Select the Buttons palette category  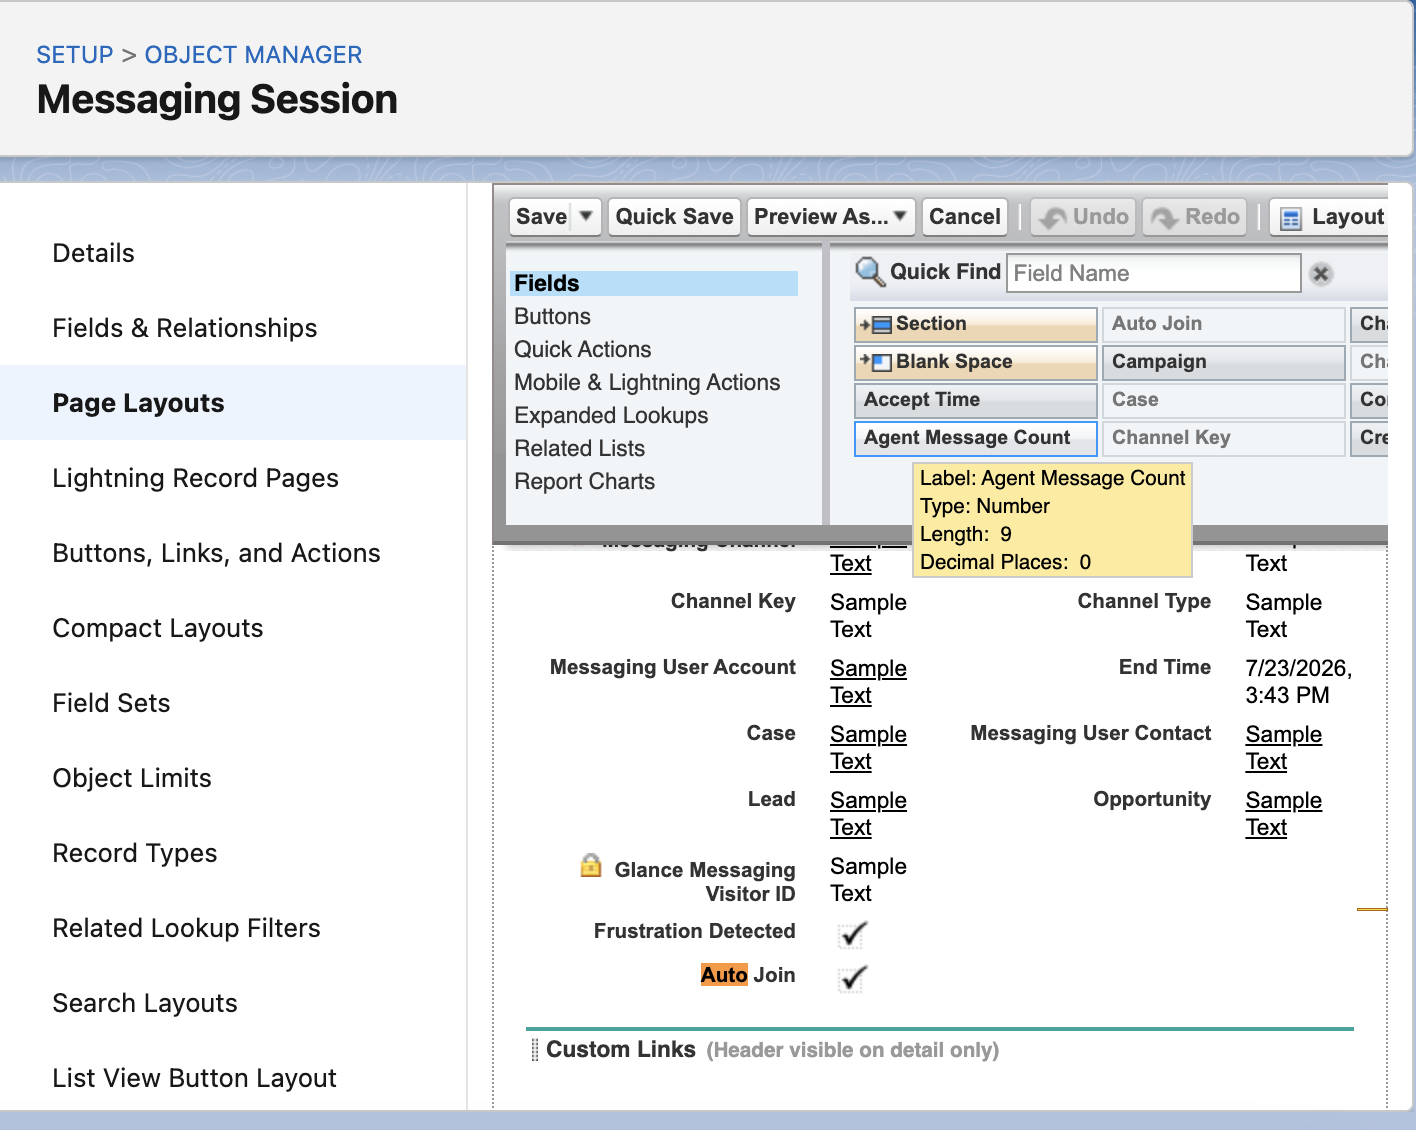click(552, 316)
